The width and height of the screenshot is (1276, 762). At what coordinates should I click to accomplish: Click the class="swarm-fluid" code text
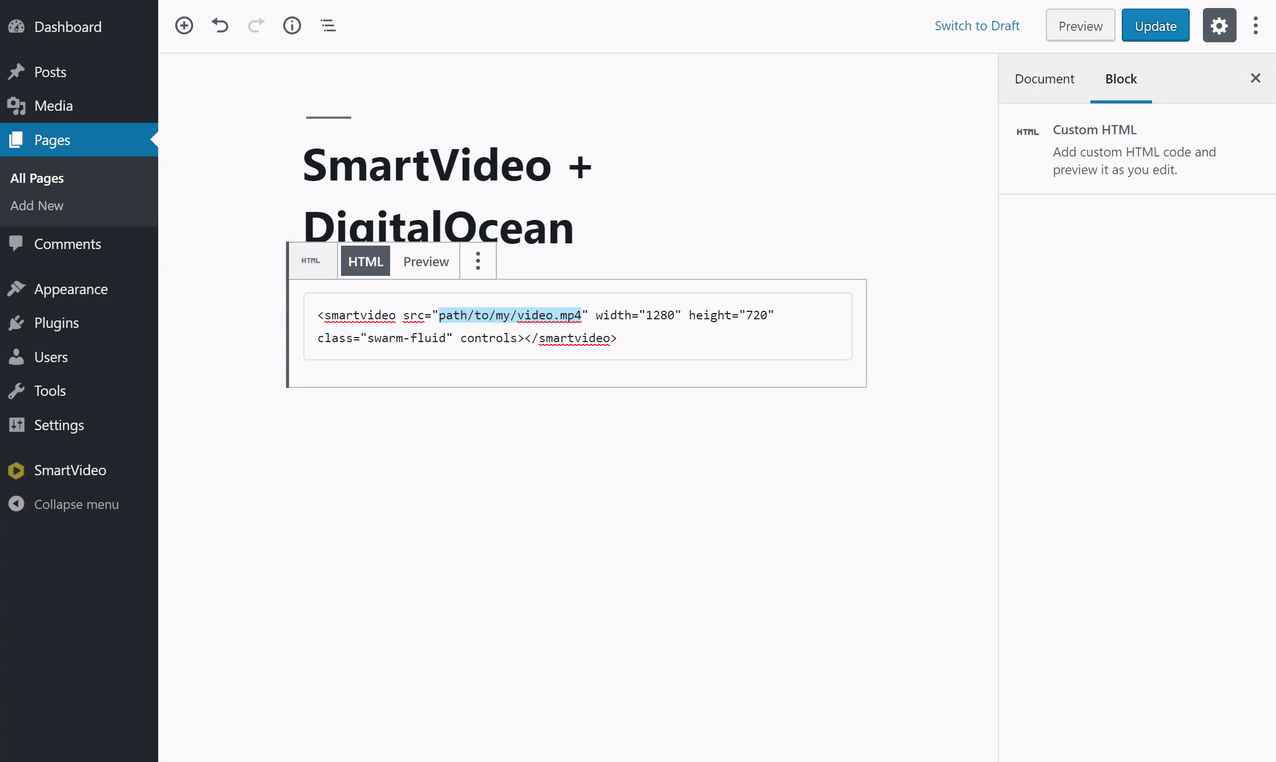click(385, 338)
